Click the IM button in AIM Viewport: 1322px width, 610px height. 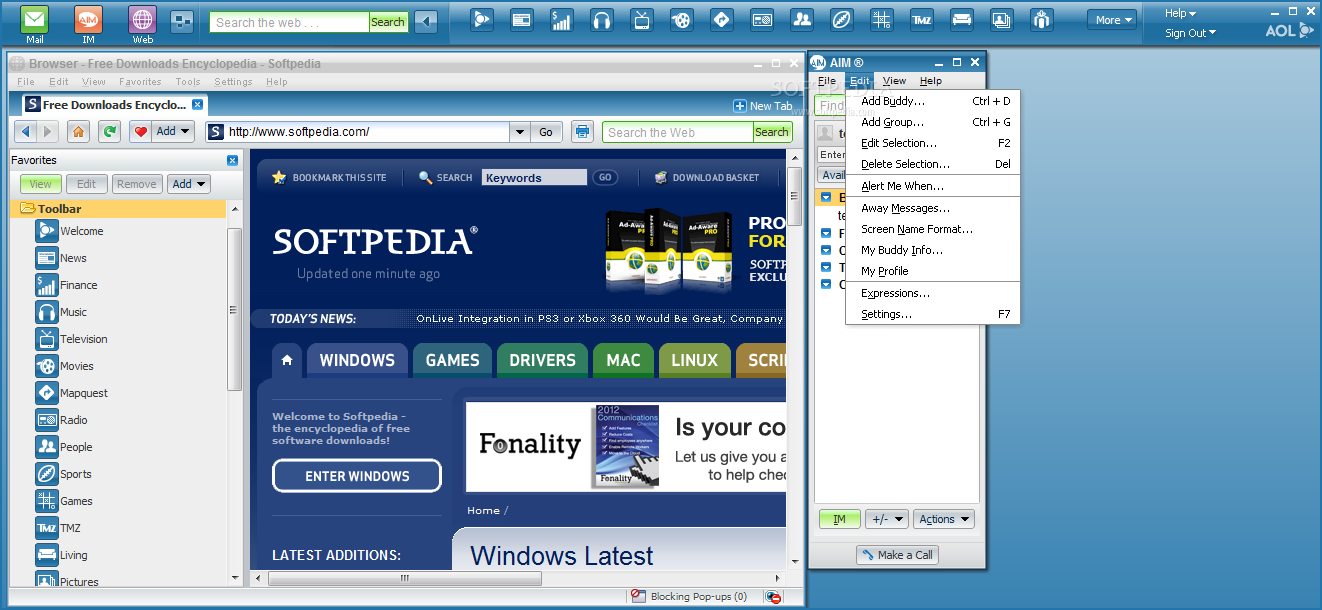[x=839, y=519]
